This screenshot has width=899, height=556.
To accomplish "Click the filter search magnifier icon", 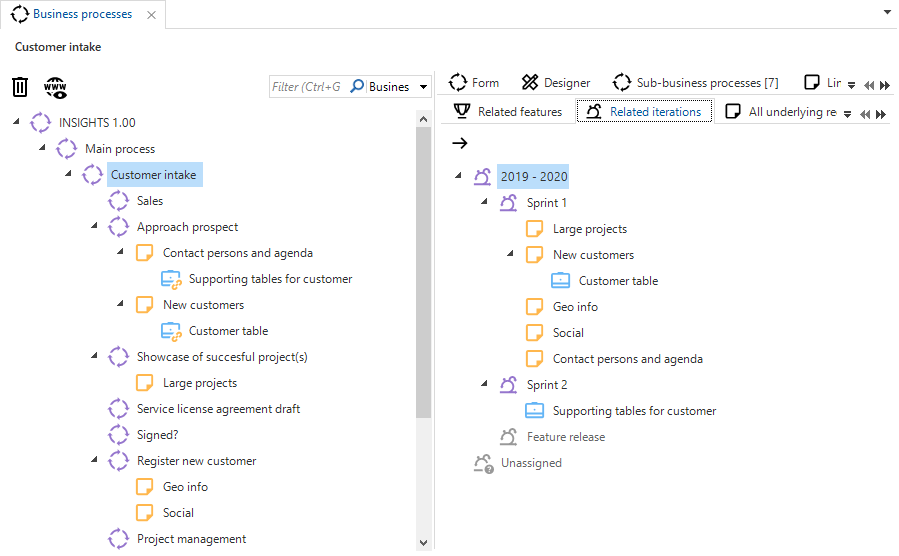I will point(356,87).
